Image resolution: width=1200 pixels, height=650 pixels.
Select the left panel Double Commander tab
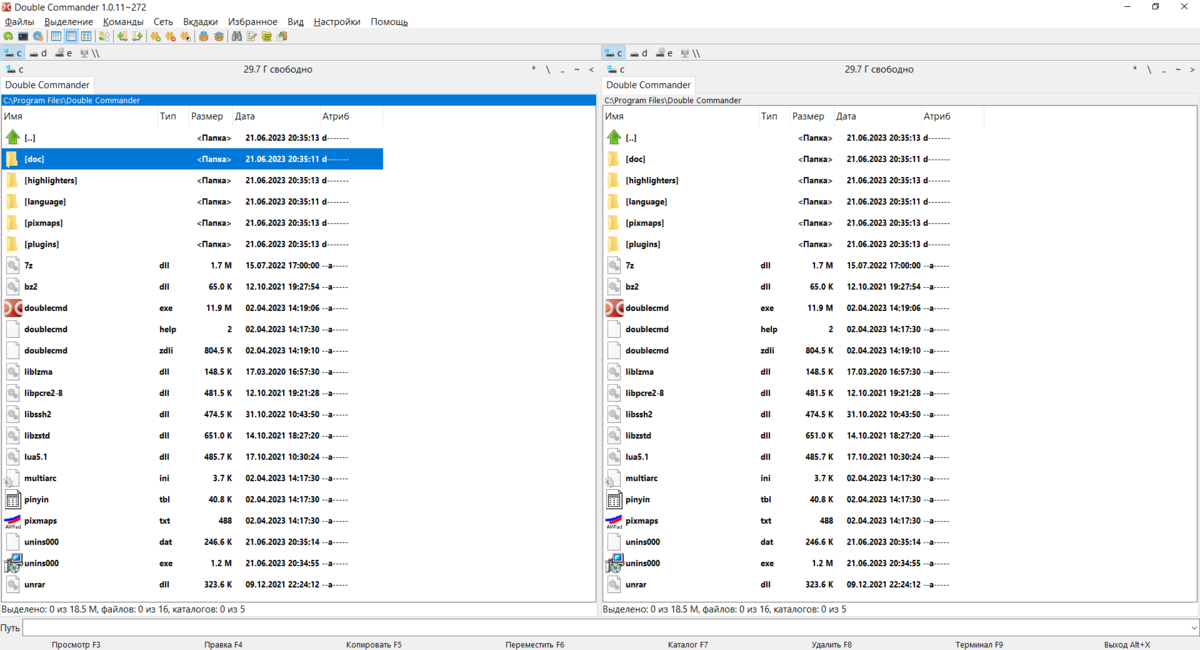point(47,85)
